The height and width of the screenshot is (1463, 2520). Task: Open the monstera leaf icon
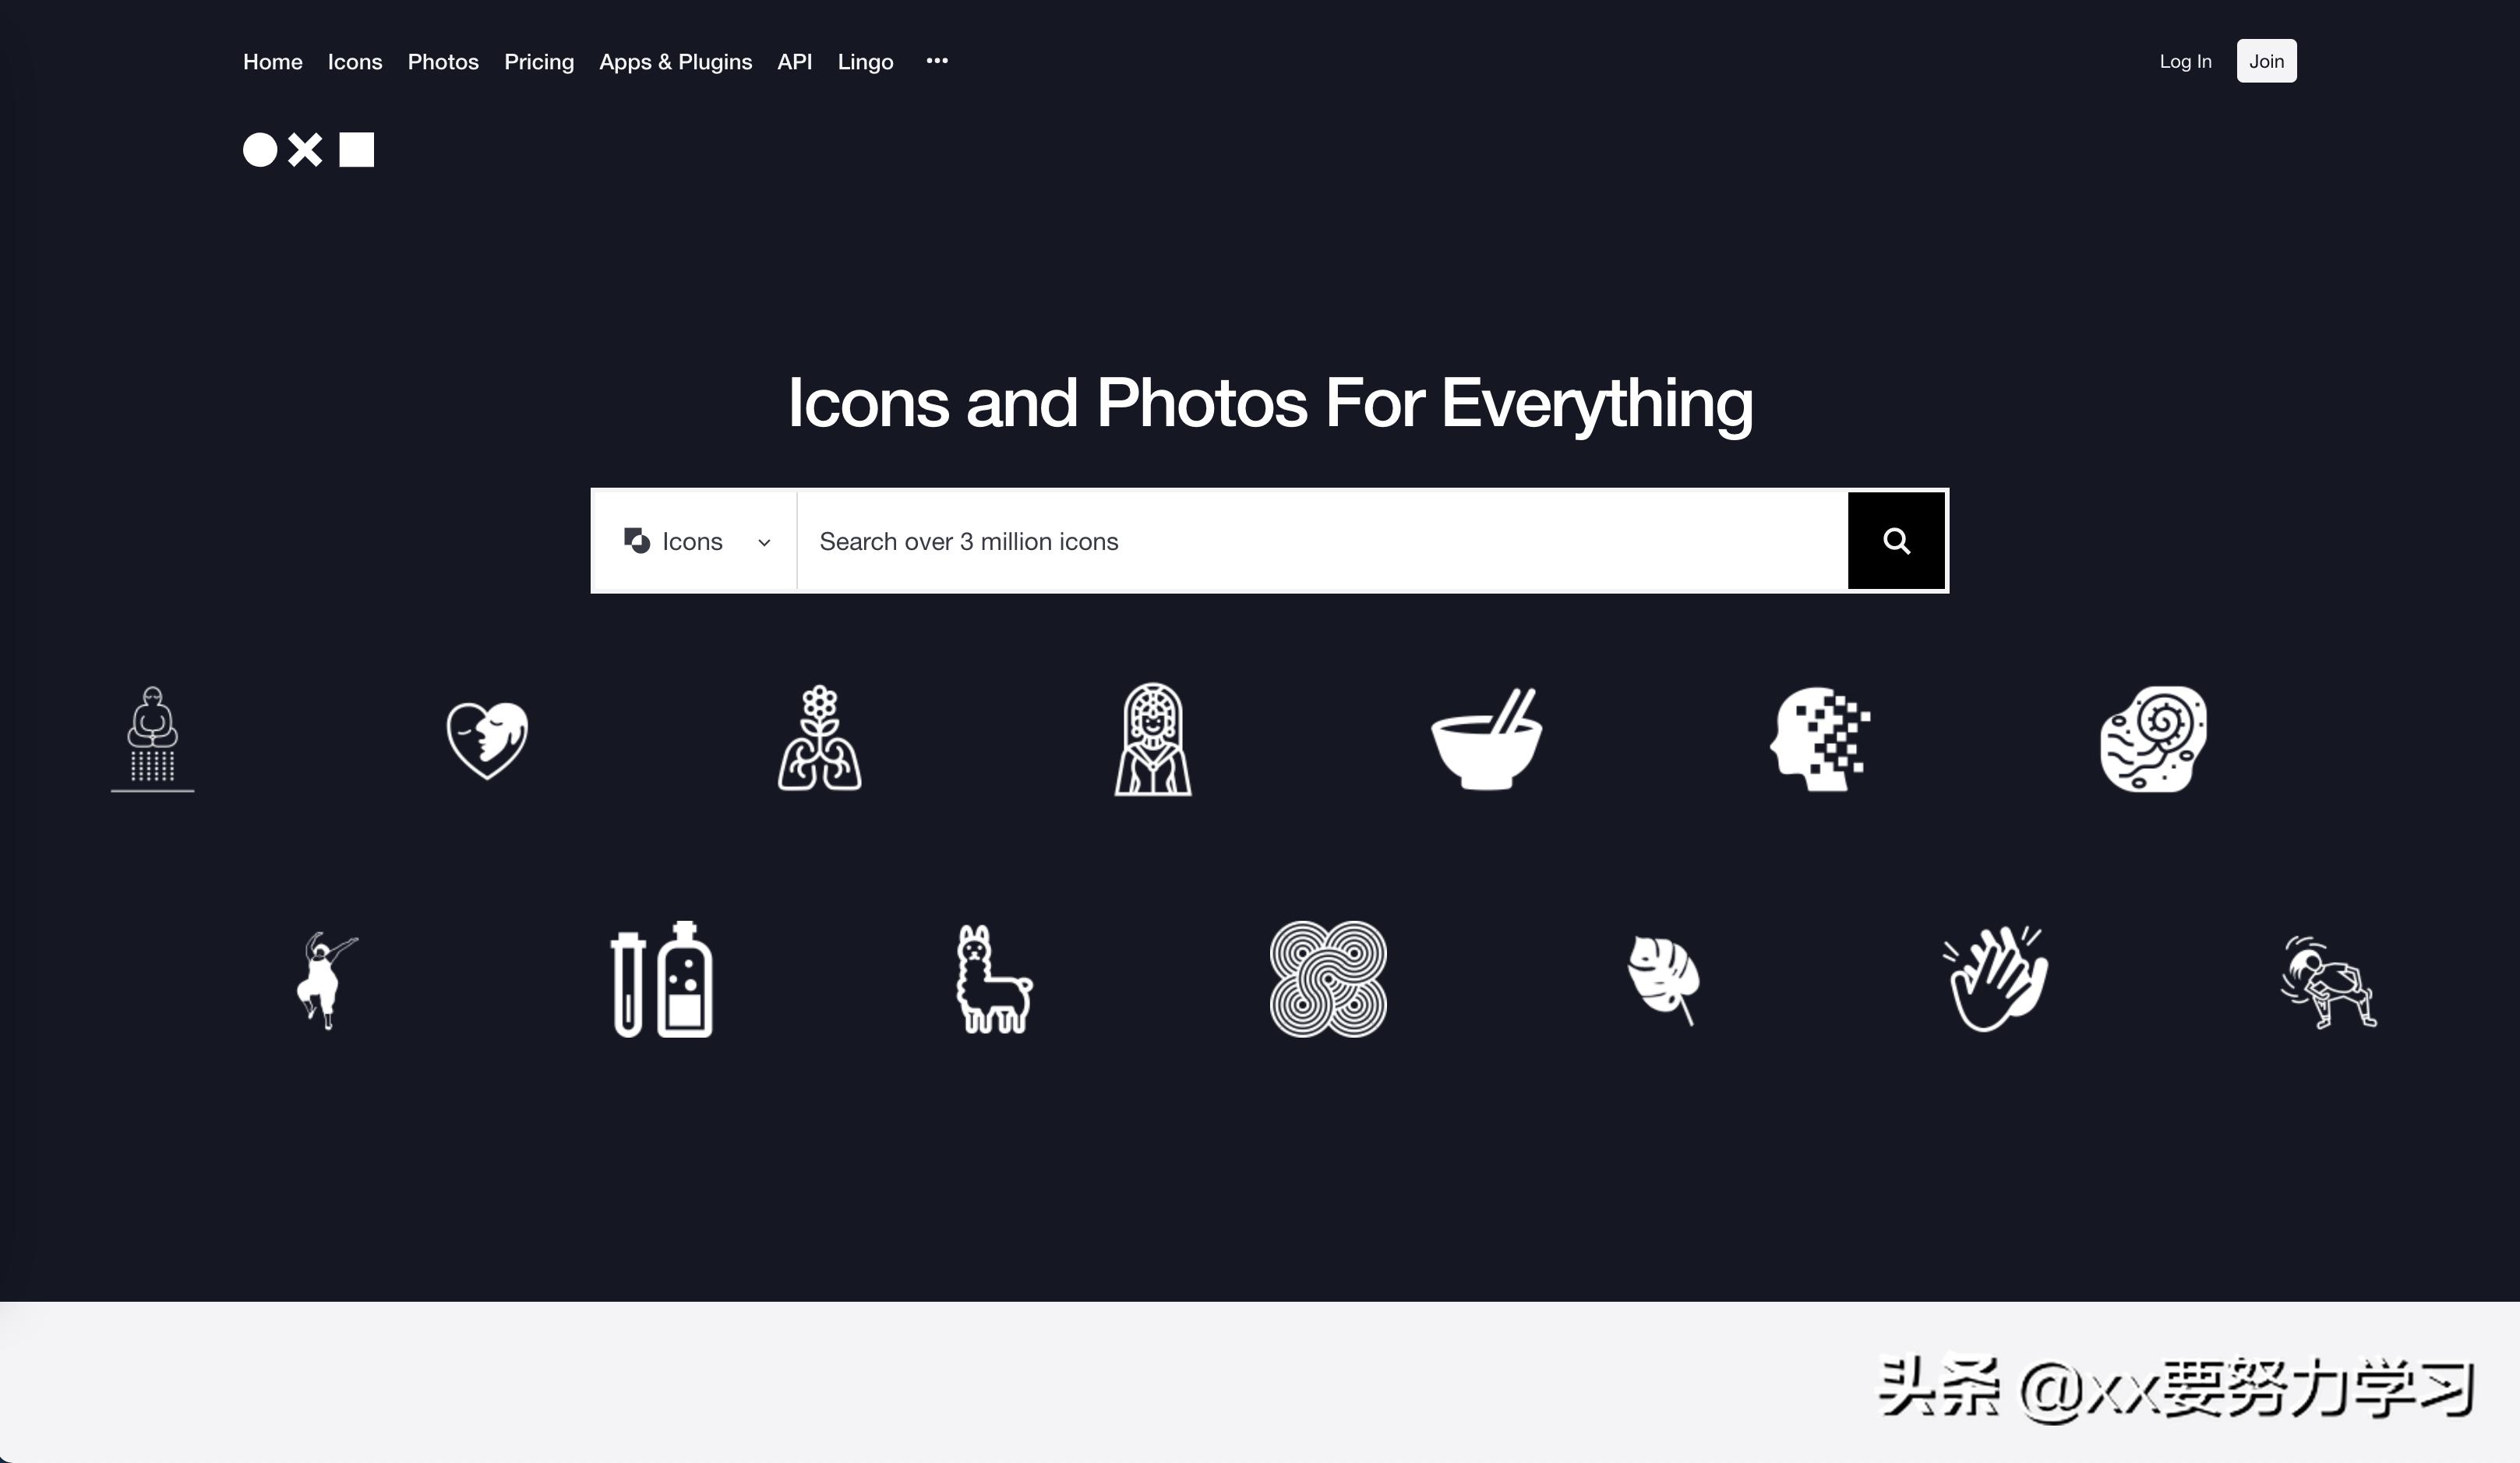(1663, 980)
